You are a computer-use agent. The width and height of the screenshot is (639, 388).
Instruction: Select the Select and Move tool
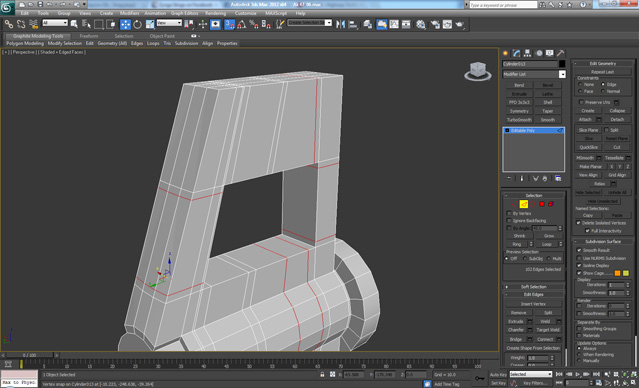tap(125, 24)
